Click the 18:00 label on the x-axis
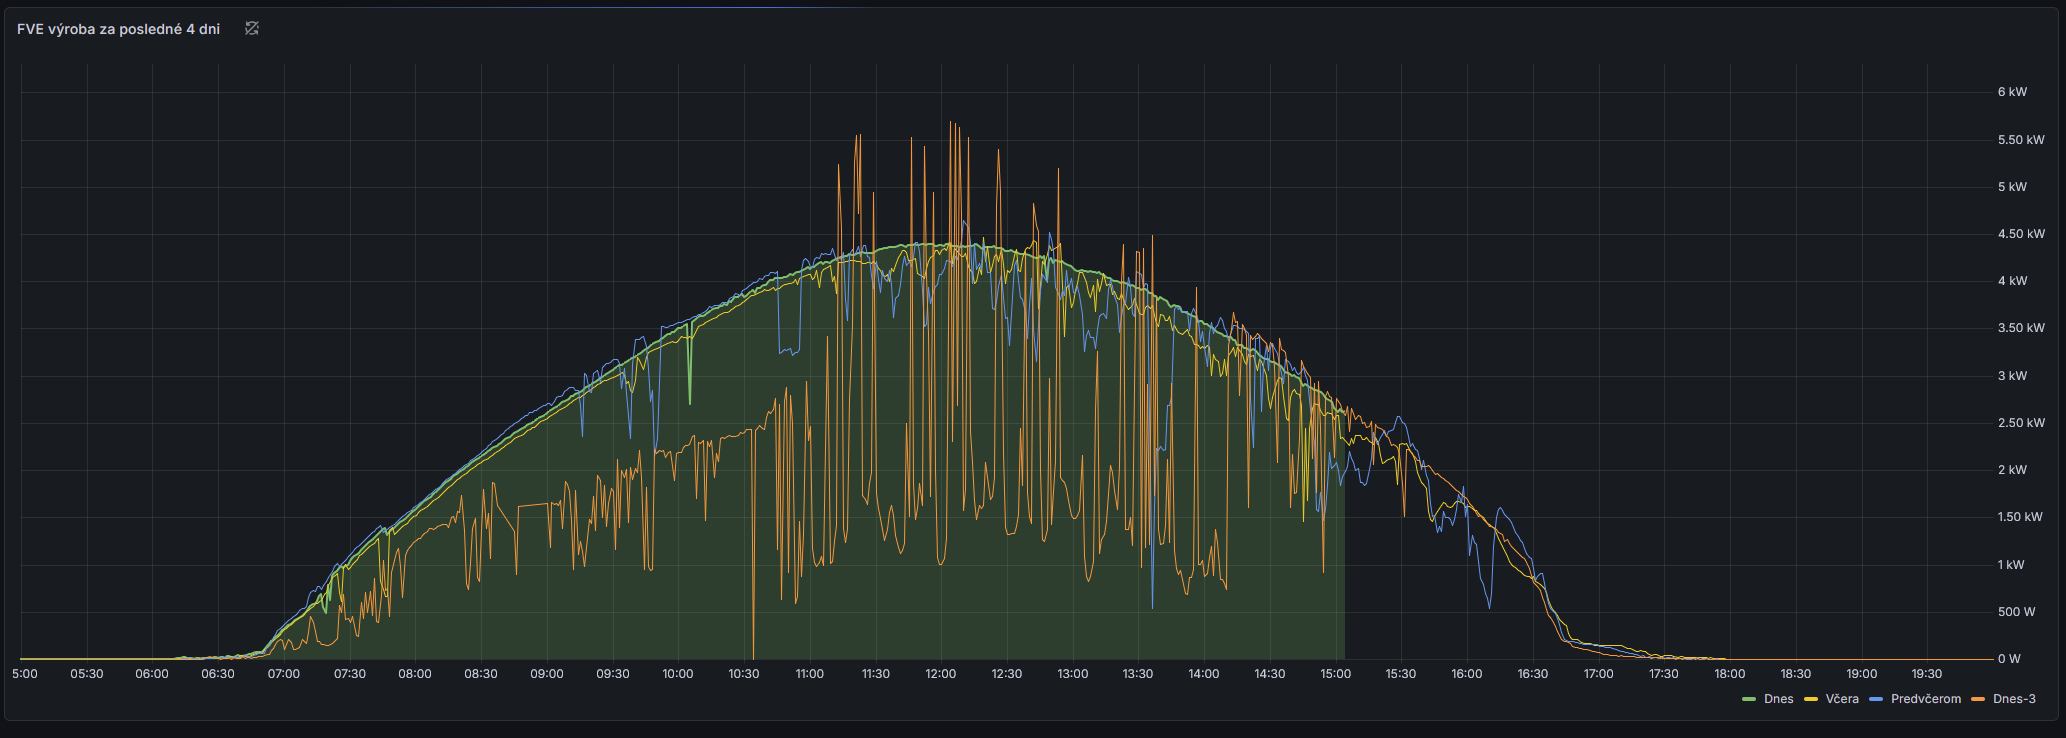The height and width of the screenshot is (738, 2066). (x=1729, y=674)
